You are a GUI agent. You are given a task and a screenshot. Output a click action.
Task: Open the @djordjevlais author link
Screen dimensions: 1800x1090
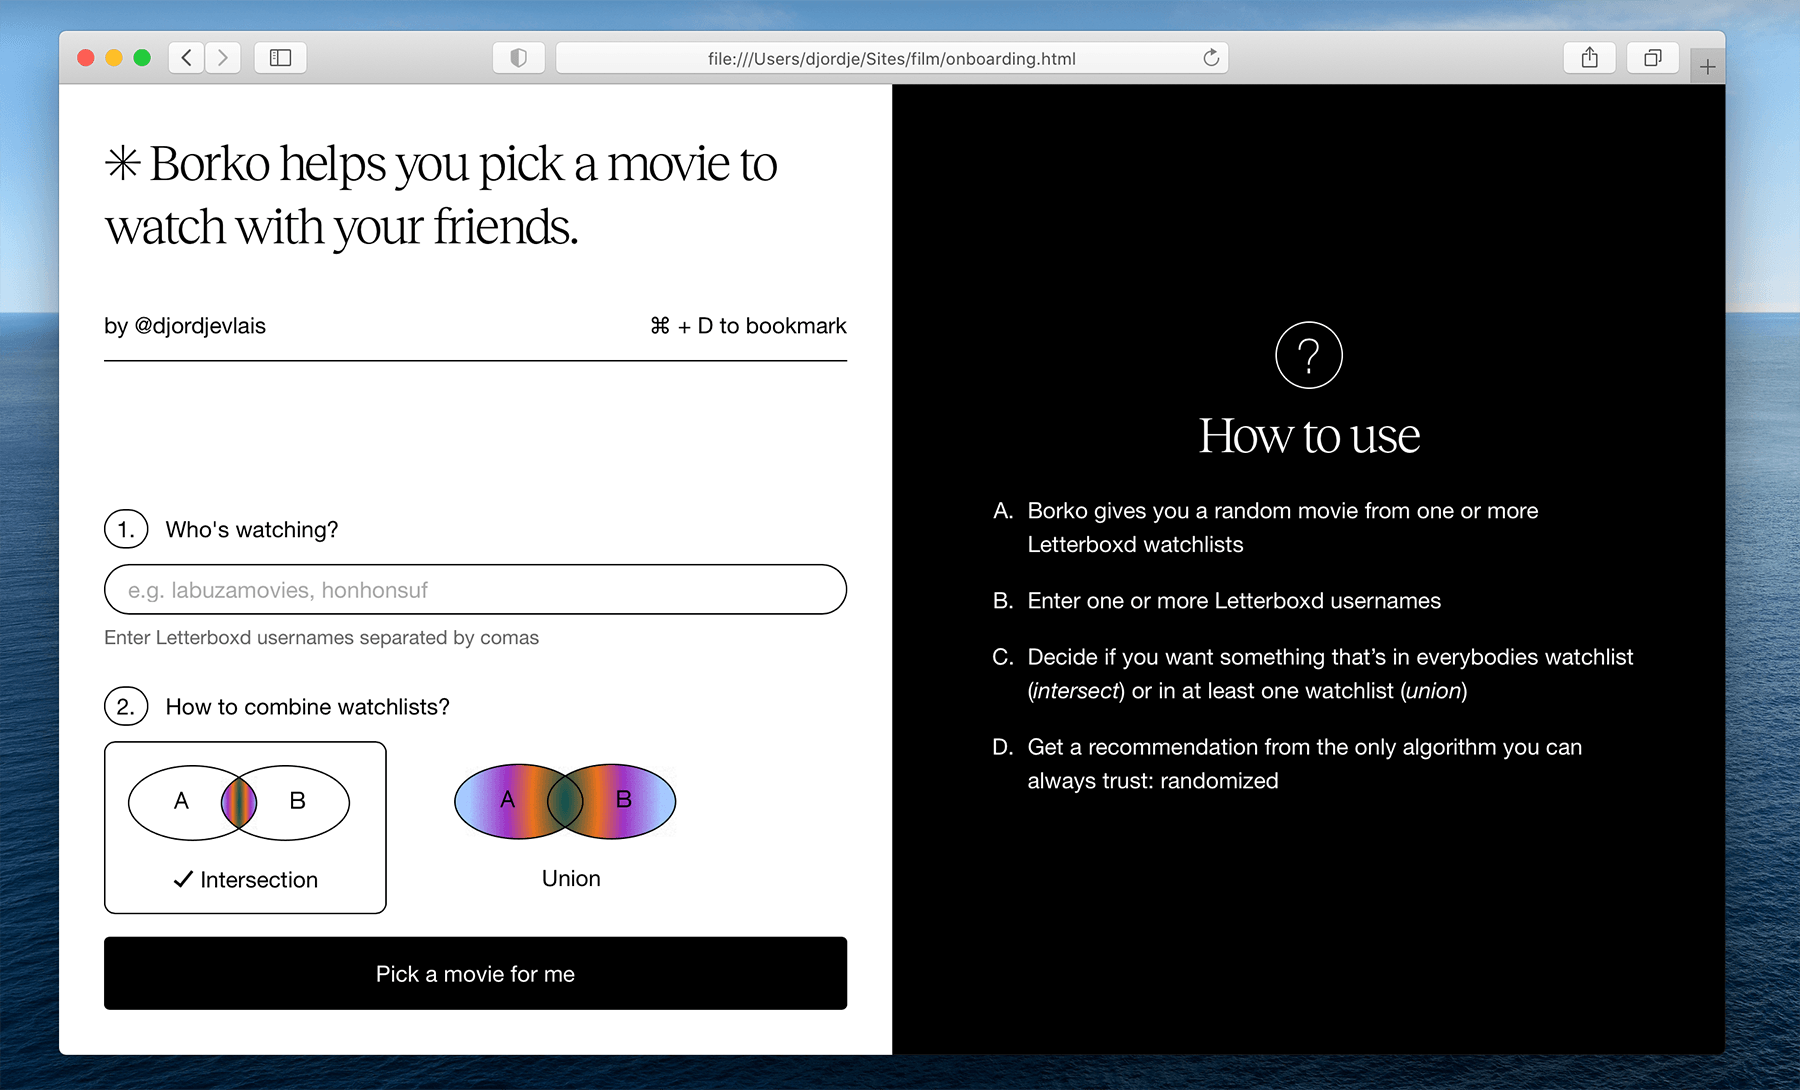(x=200, y=326)
